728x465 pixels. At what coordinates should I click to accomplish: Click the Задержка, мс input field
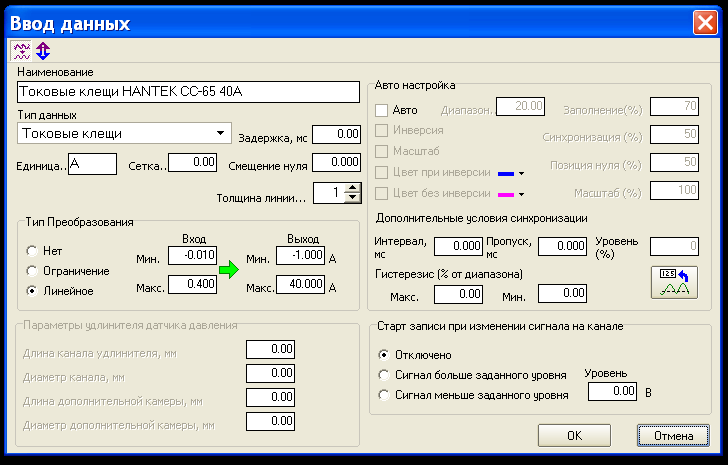(x=336, y=135)
